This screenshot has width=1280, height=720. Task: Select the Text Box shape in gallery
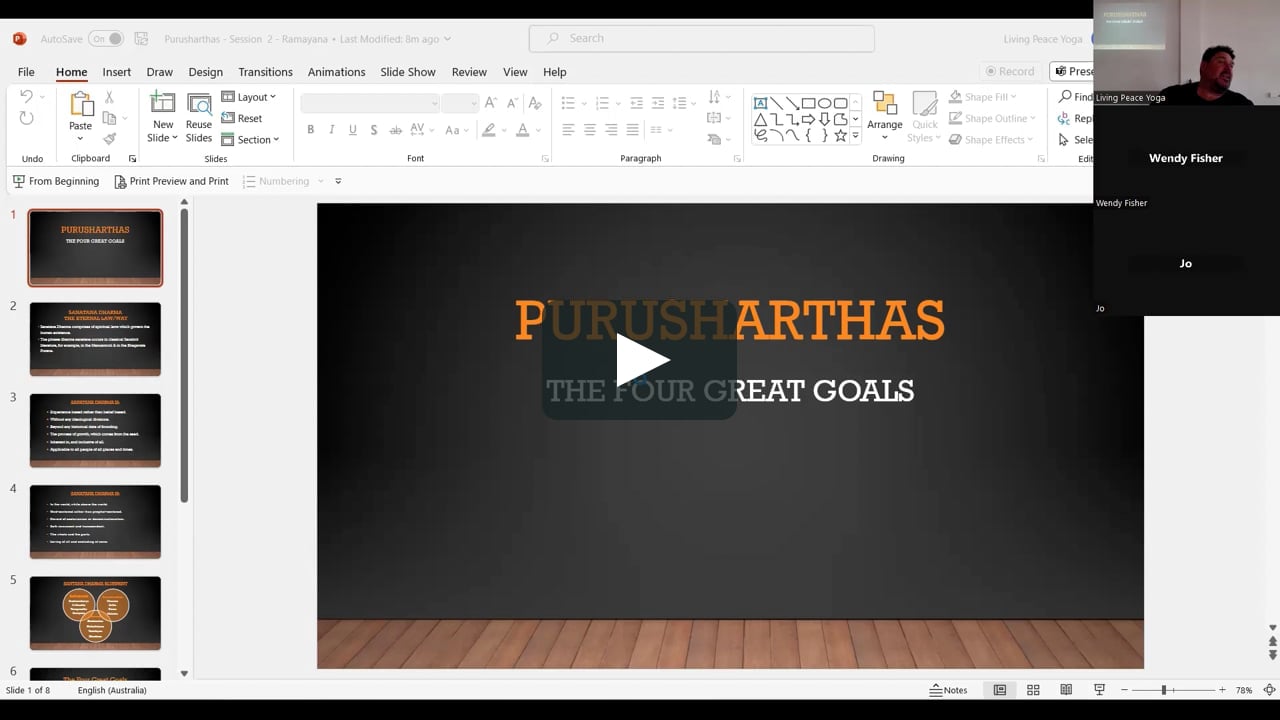(x=760, y=103)
